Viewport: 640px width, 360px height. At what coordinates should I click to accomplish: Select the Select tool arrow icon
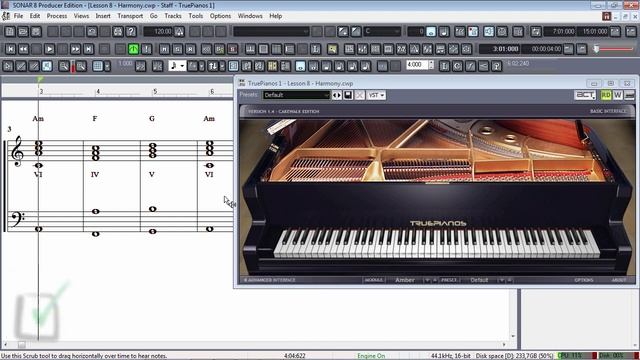point(8,66)
